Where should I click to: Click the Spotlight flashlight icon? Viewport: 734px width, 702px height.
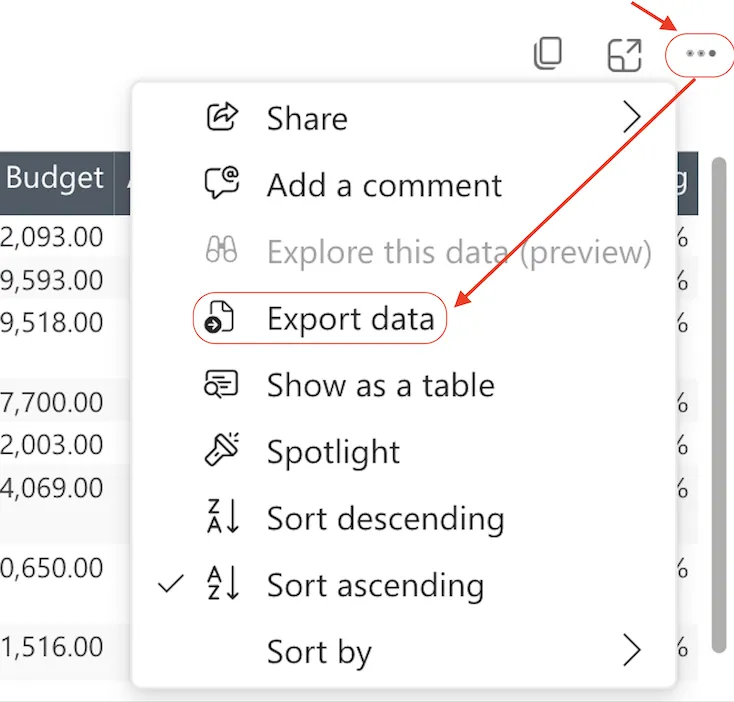[x=222, y=449]
